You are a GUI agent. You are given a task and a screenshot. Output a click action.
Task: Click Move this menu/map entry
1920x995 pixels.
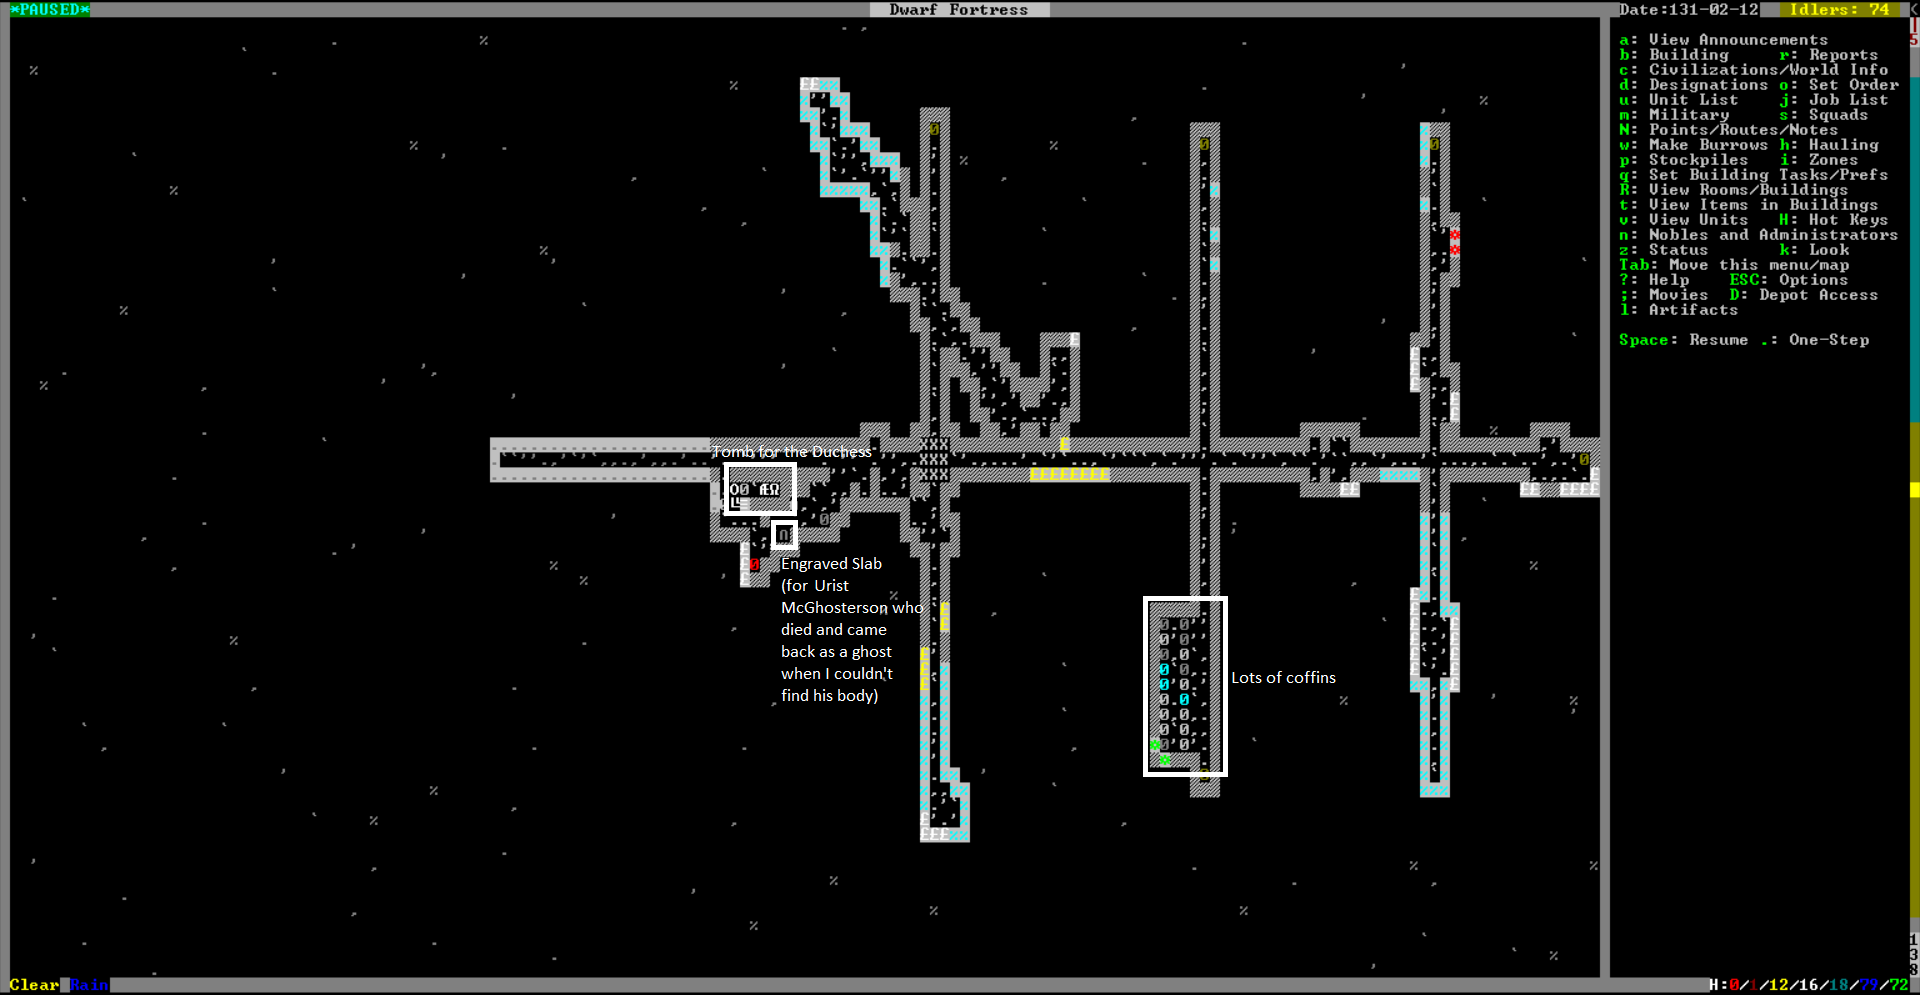[1733, 265]
